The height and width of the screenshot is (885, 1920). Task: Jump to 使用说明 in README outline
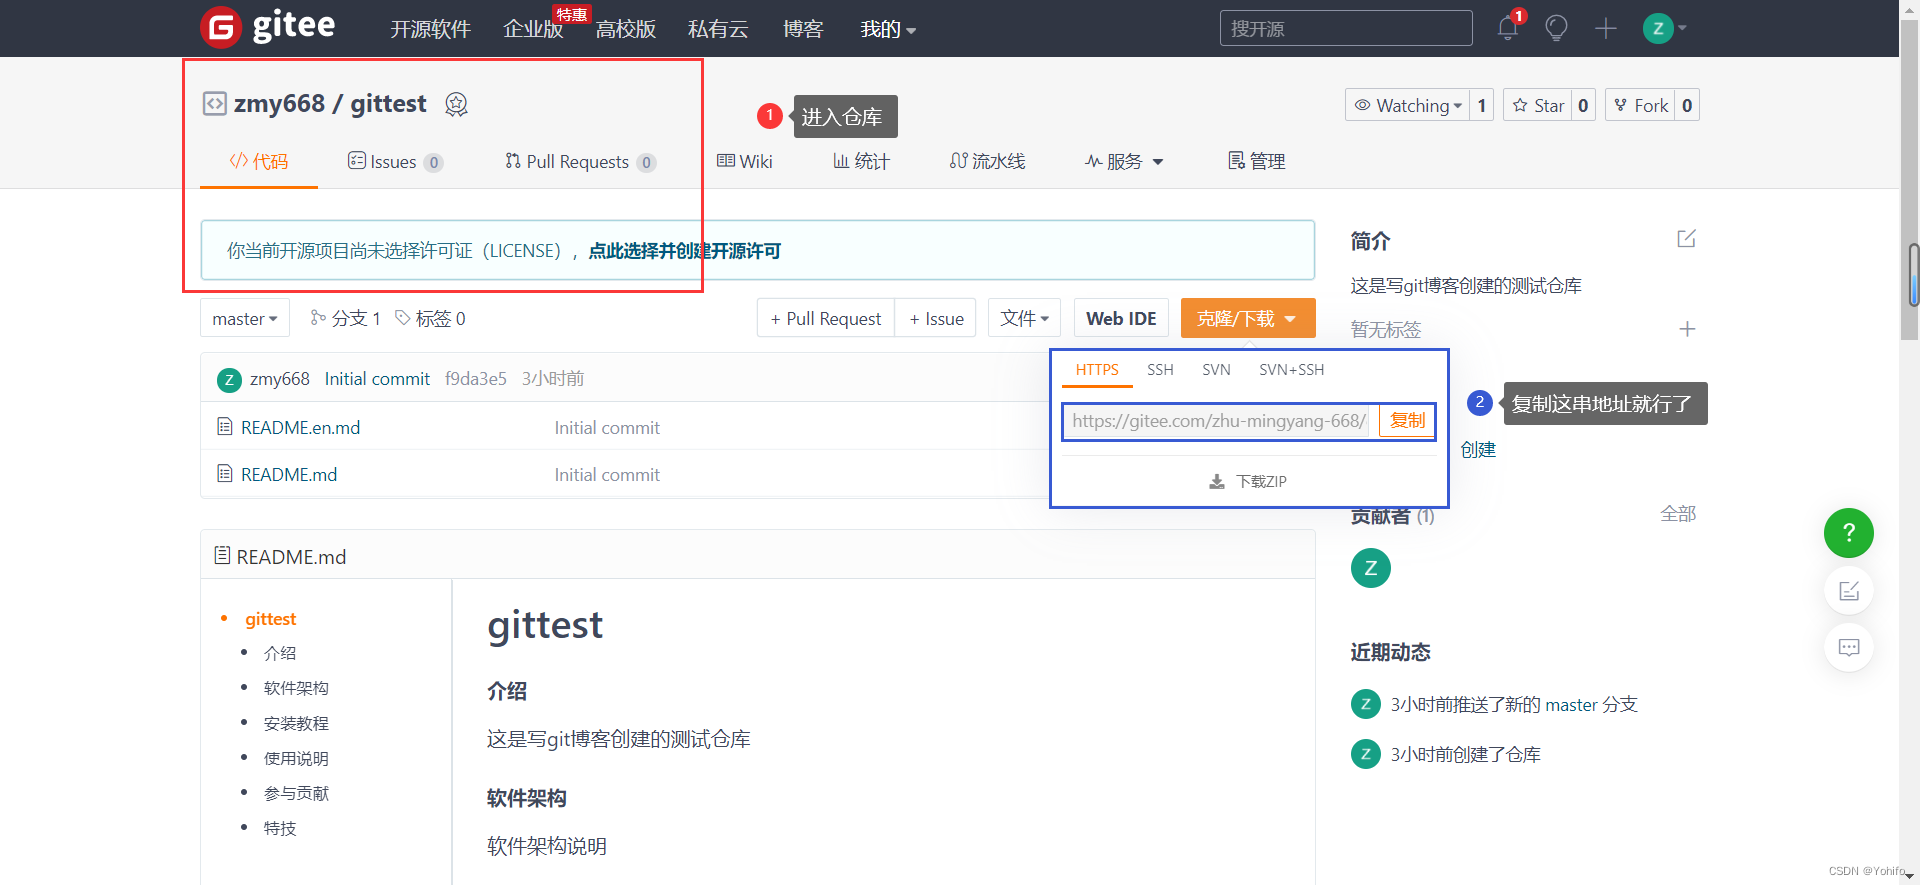point(296,758)
